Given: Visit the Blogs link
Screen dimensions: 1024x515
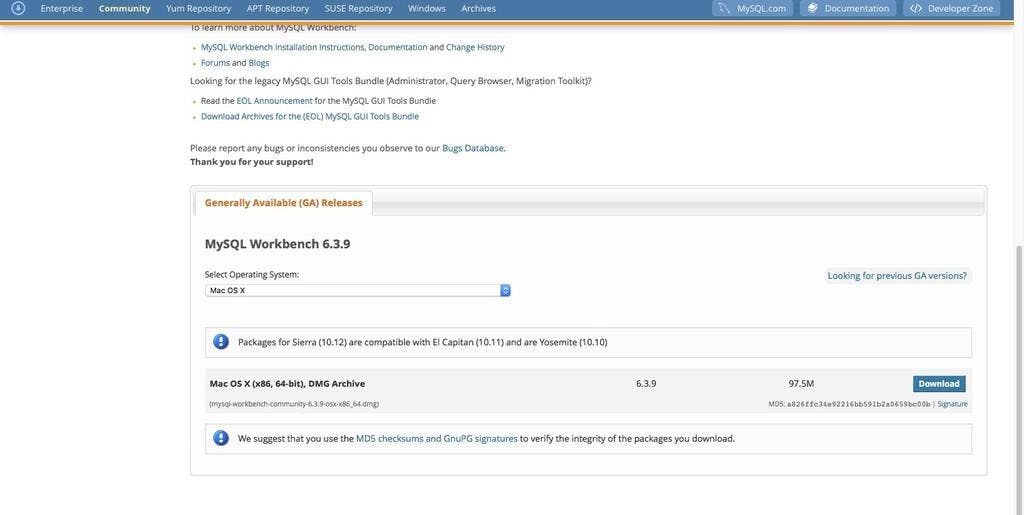Looking at the screenshot, I should click(x=259, y=63).
